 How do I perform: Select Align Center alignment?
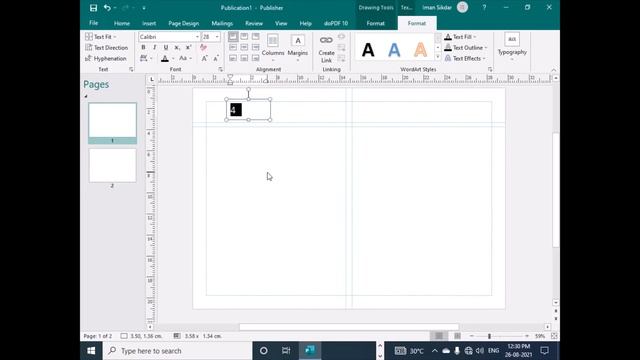coord(244,47)
